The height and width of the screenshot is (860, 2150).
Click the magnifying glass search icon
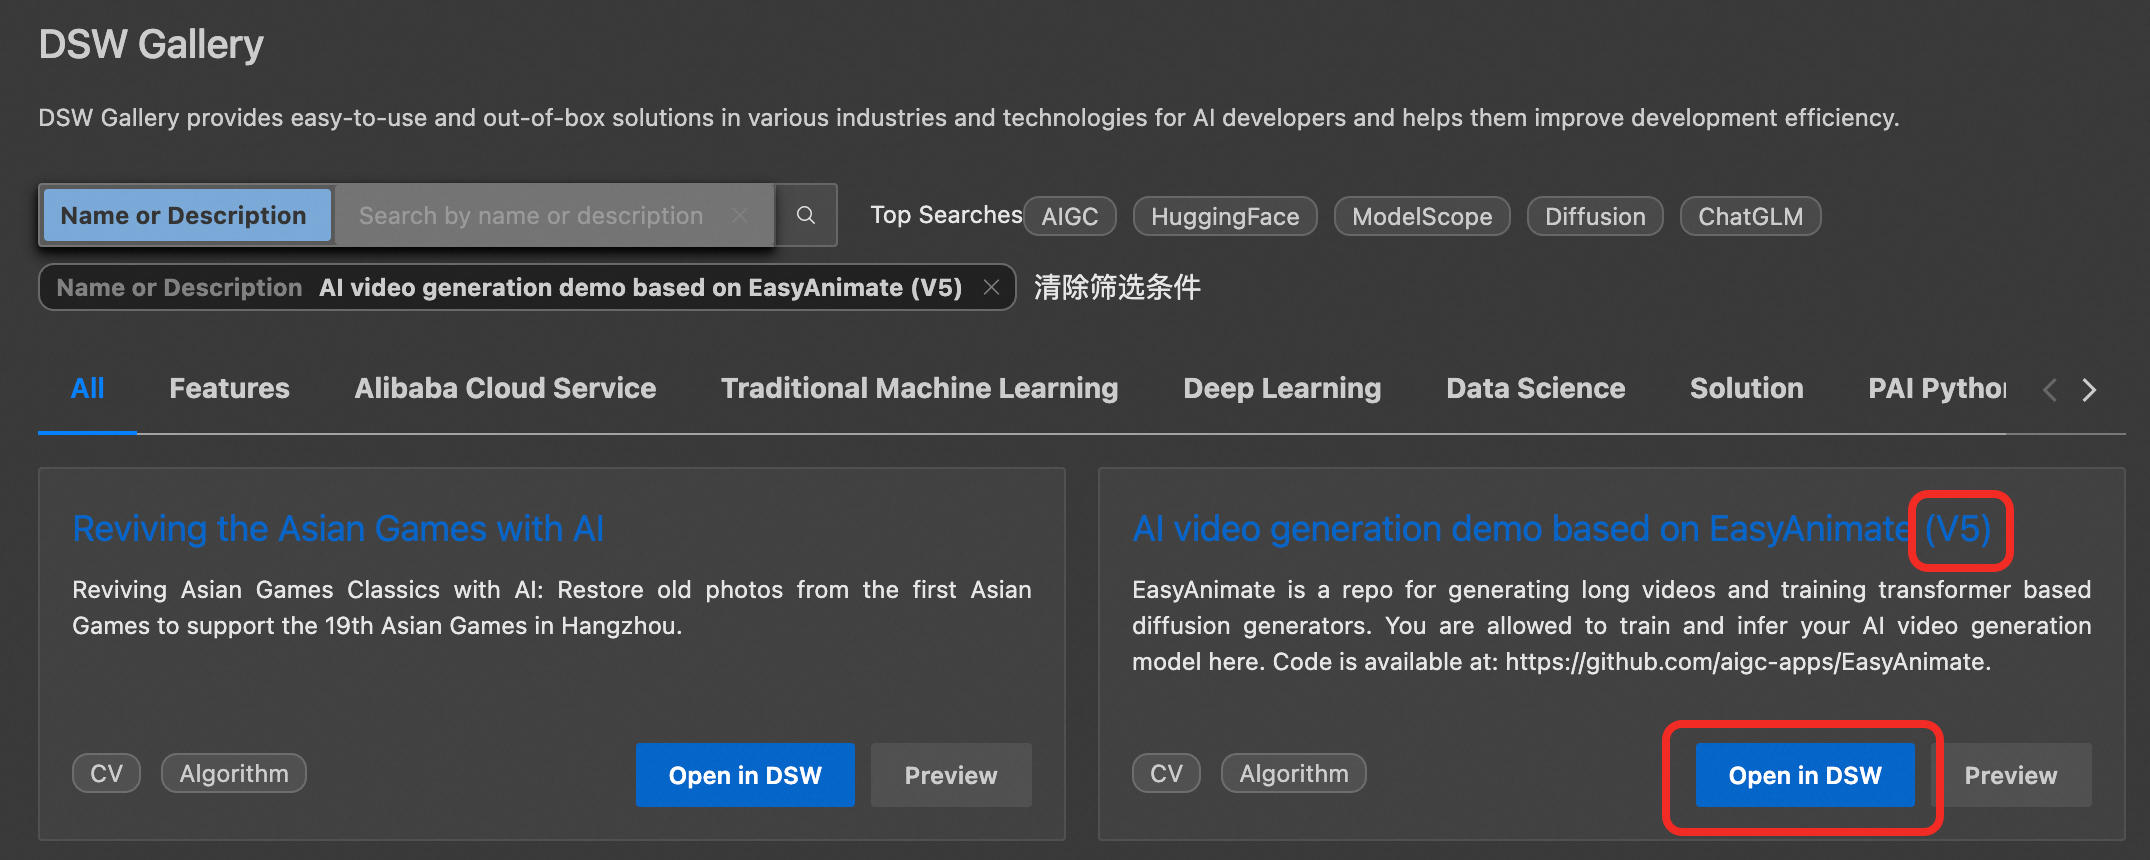[x=805, y=215]
